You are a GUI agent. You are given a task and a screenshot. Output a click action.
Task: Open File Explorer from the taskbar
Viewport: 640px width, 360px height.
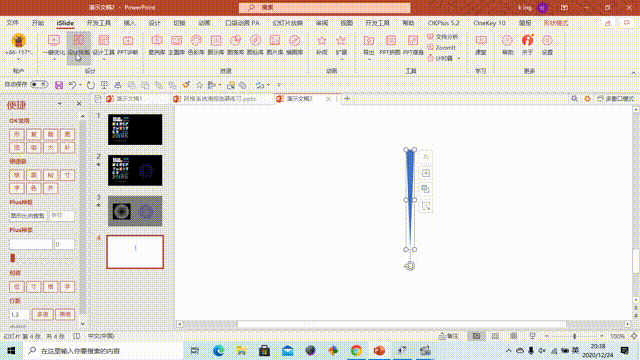tap(241, 351)
